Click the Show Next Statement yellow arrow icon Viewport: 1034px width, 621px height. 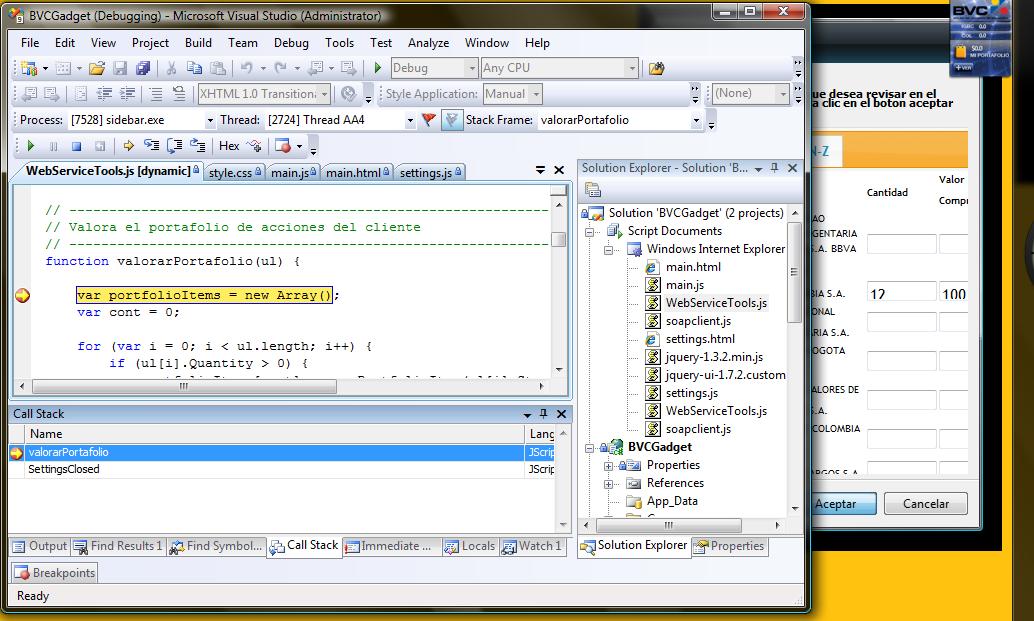click(128, 146)
